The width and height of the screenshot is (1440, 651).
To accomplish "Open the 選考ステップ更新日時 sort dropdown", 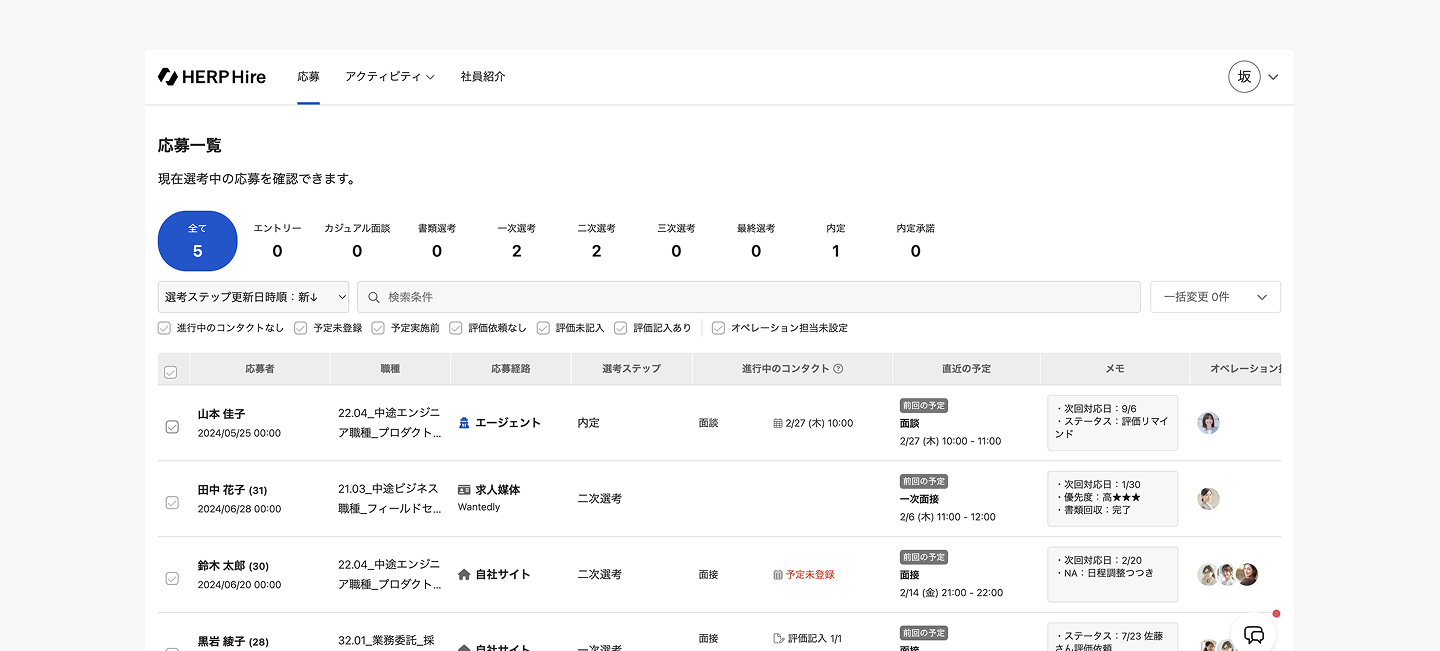I will (x=253, y=297).
